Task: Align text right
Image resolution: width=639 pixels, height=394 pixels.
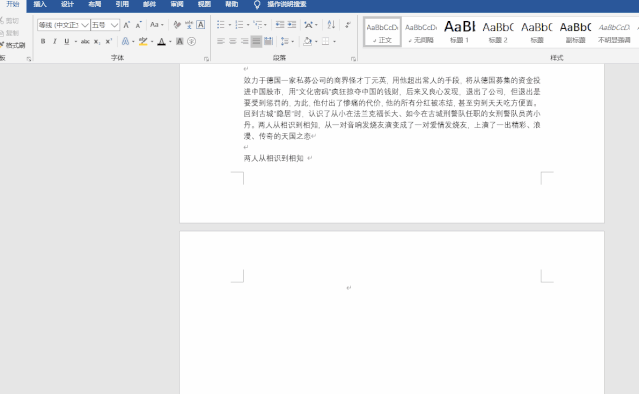Action: click(x=244, y=41)
